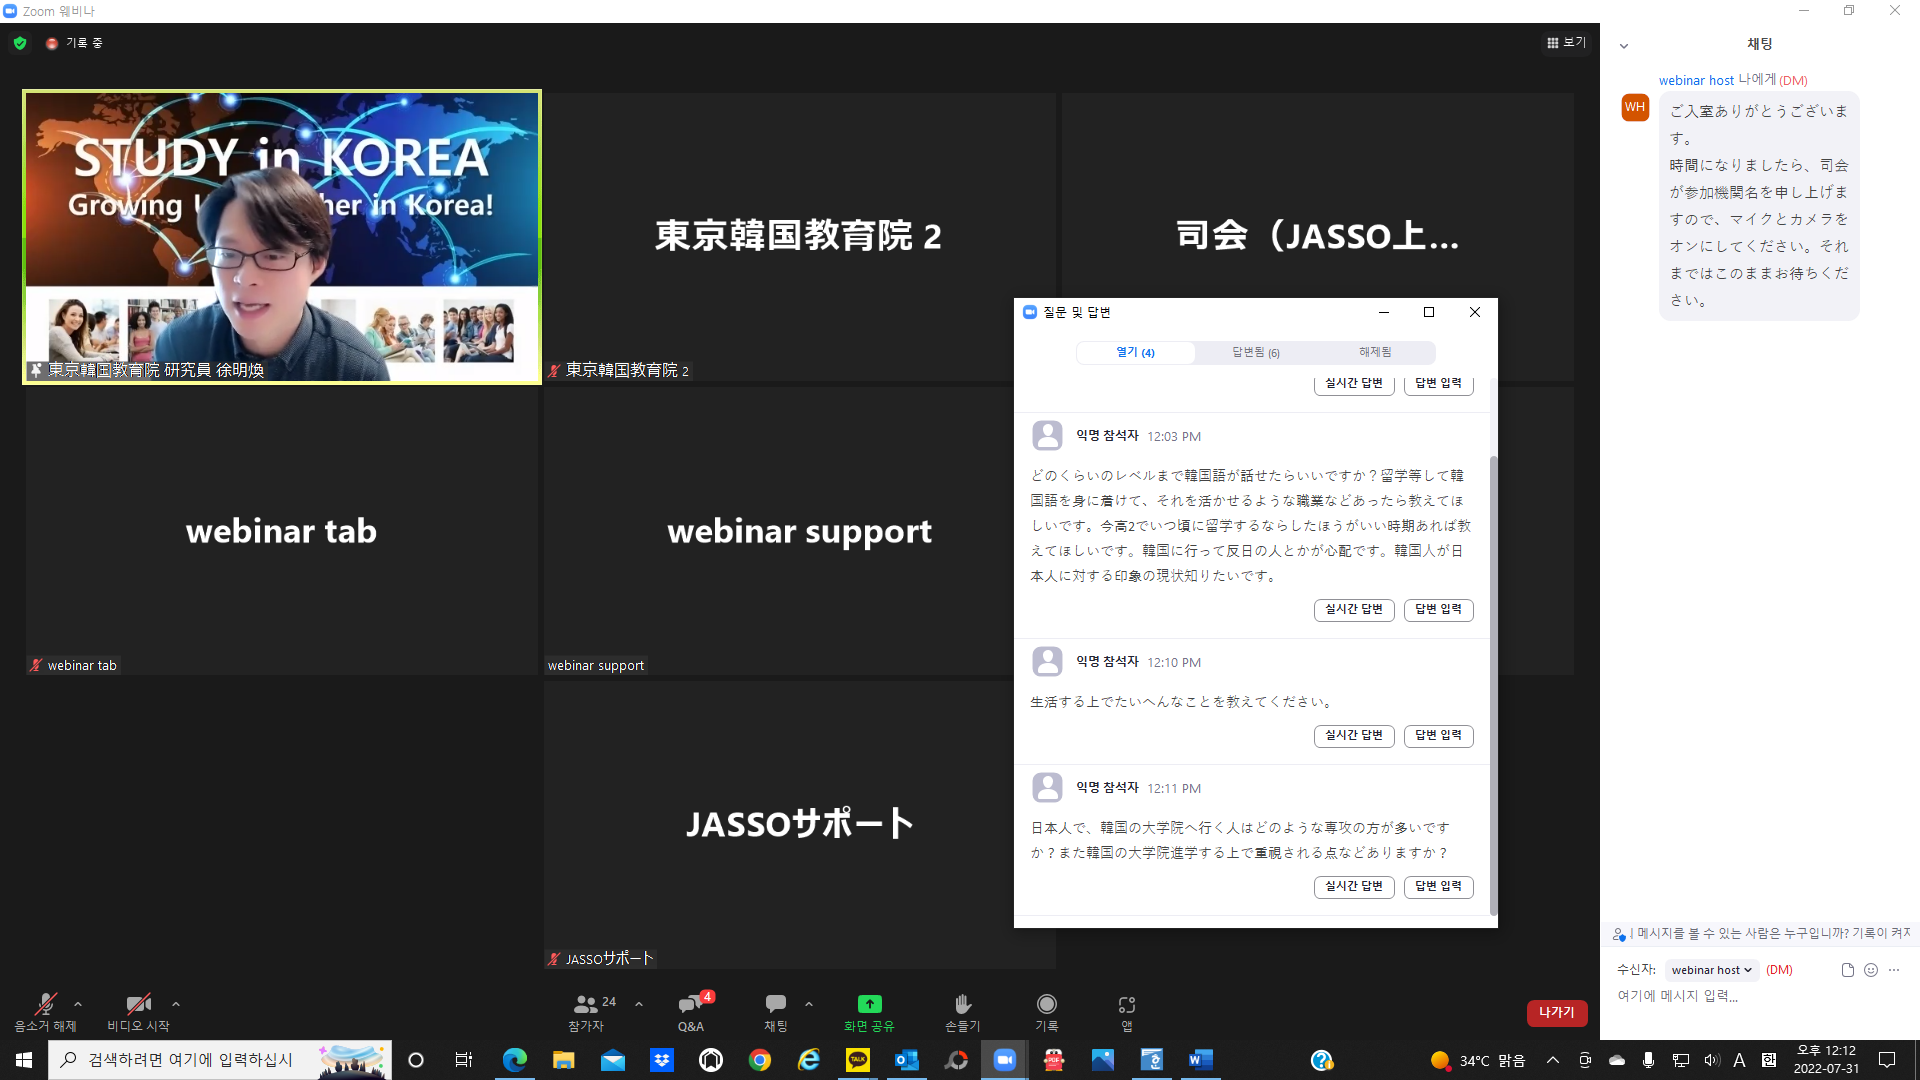Click the taskbar clock showing 12:12
The width and height of the screenshot is (1920, 1080).
pyautogui.click(x=1827, y=1060)
